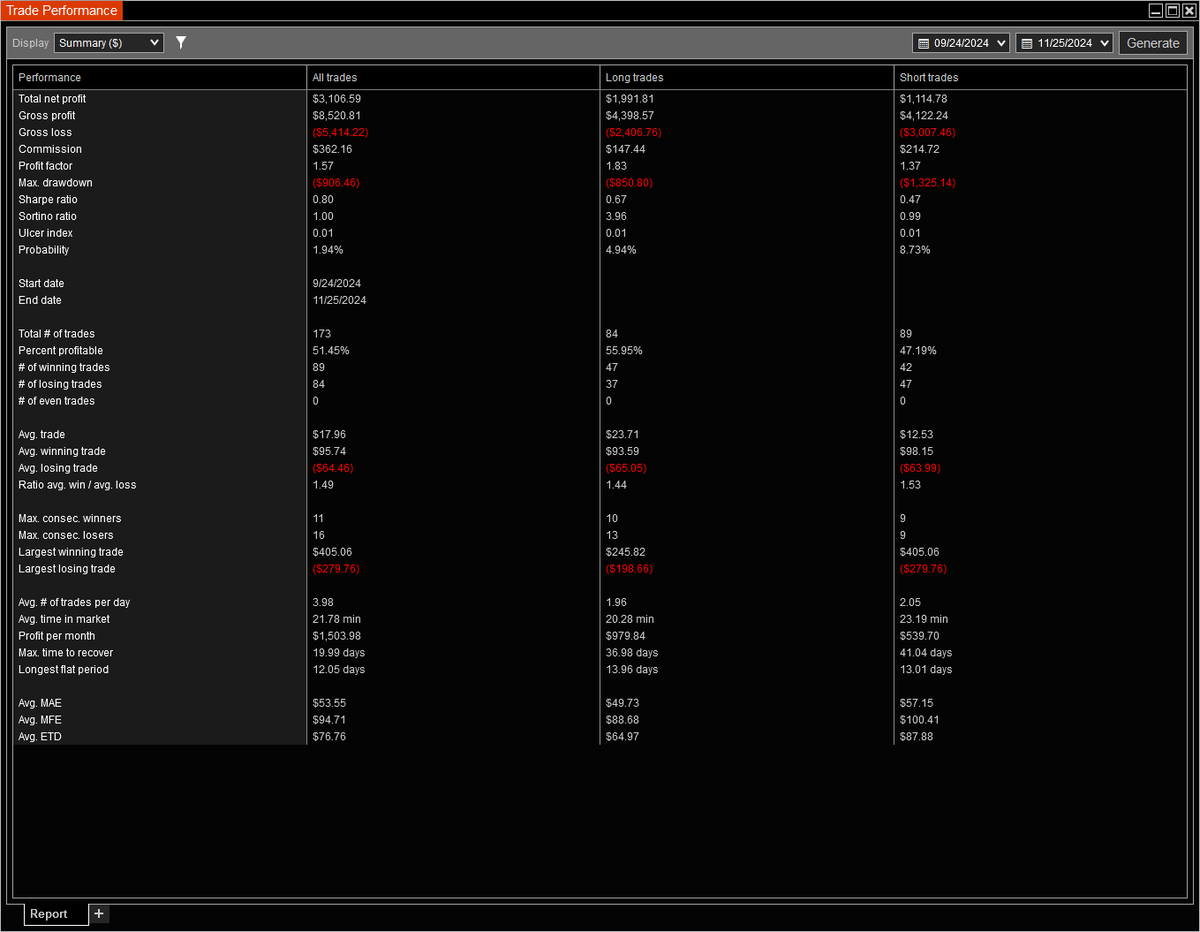Click avg. trade value $17.96
The height and width of the screenshot is (932, 1200).
pyautogui.click(x=329, y=435)
